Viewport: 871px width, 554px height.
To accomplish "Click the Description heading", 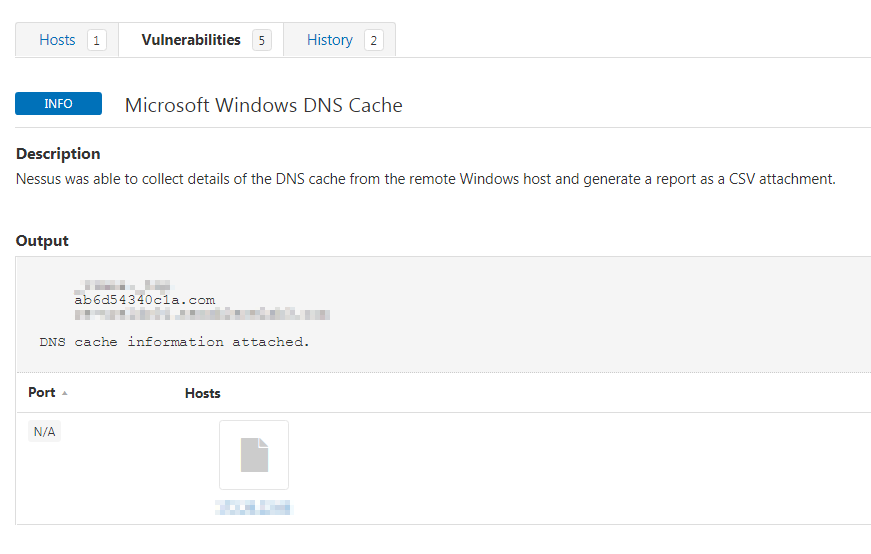I will [x=58, y=154].
